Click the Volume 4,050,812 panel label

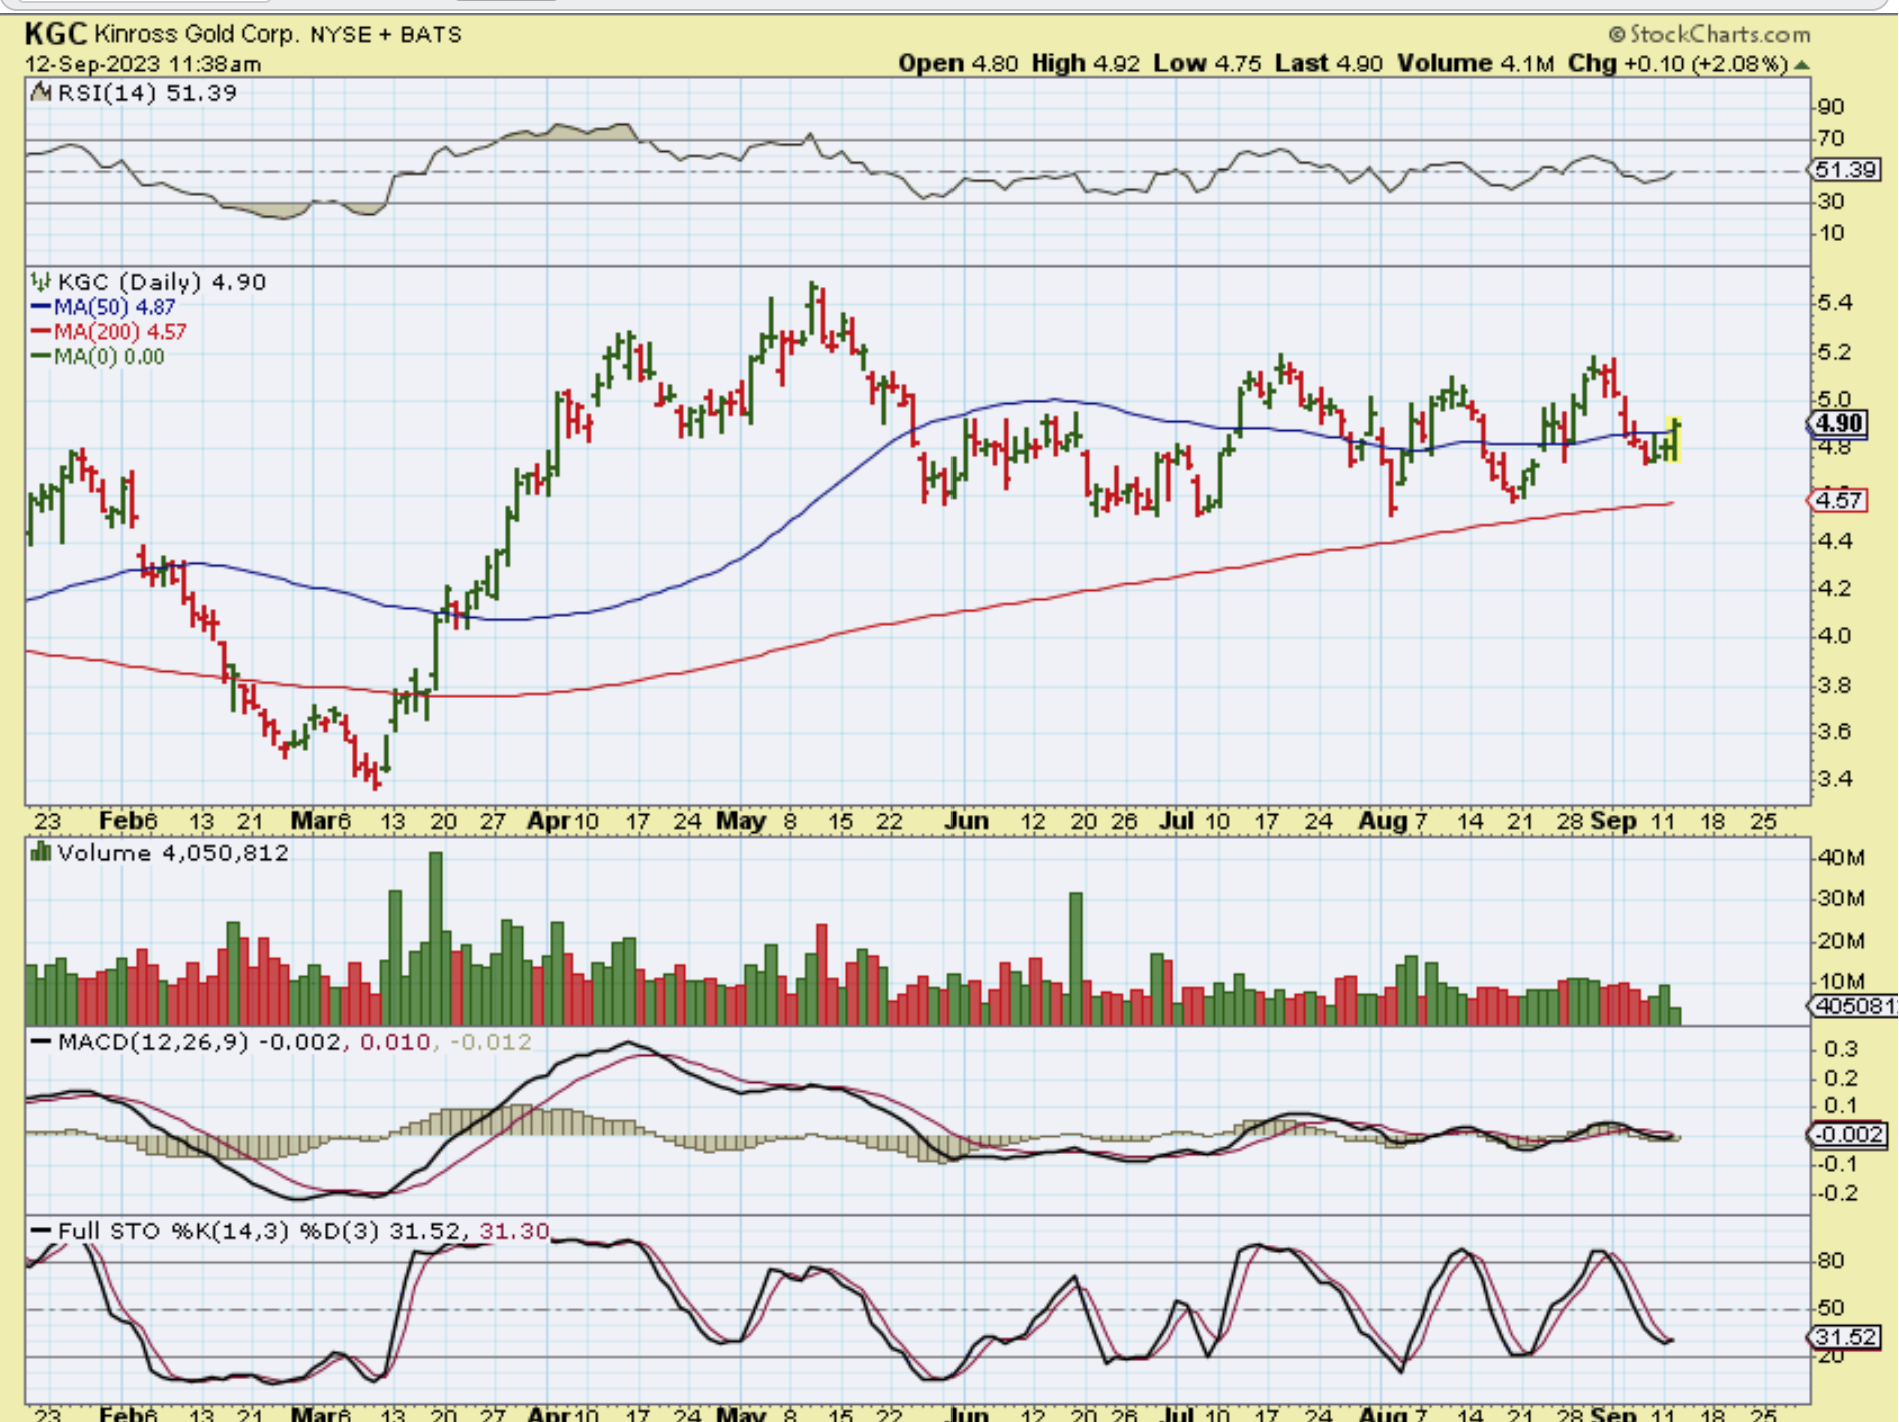173,852
